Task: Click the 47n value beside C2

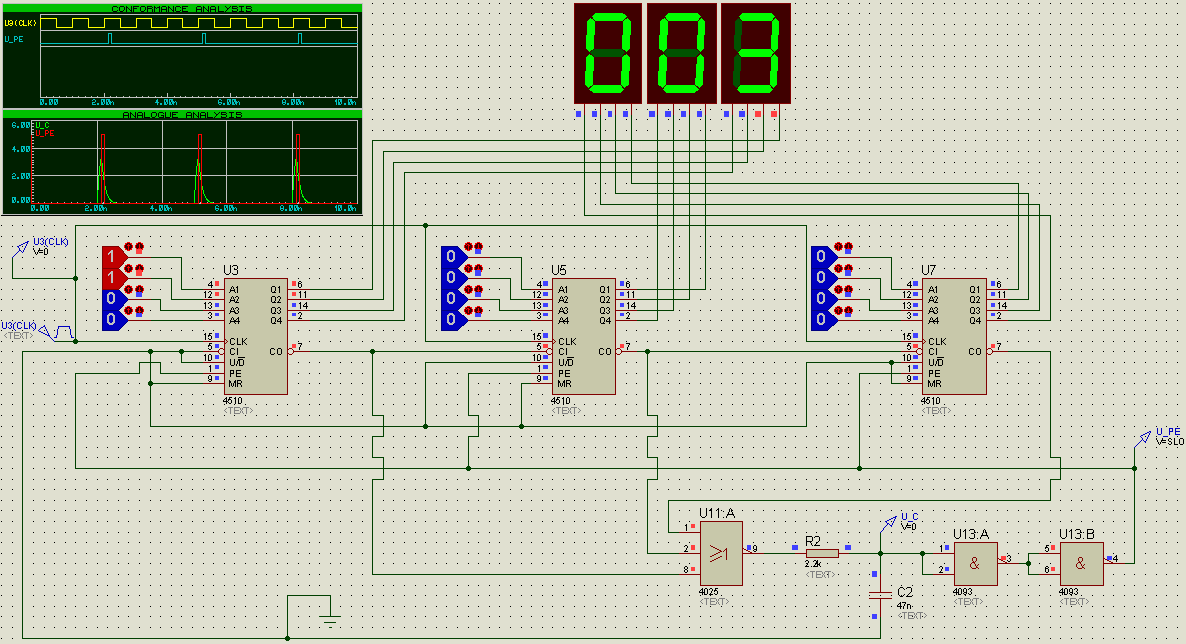Action: [x=905, y=605]
